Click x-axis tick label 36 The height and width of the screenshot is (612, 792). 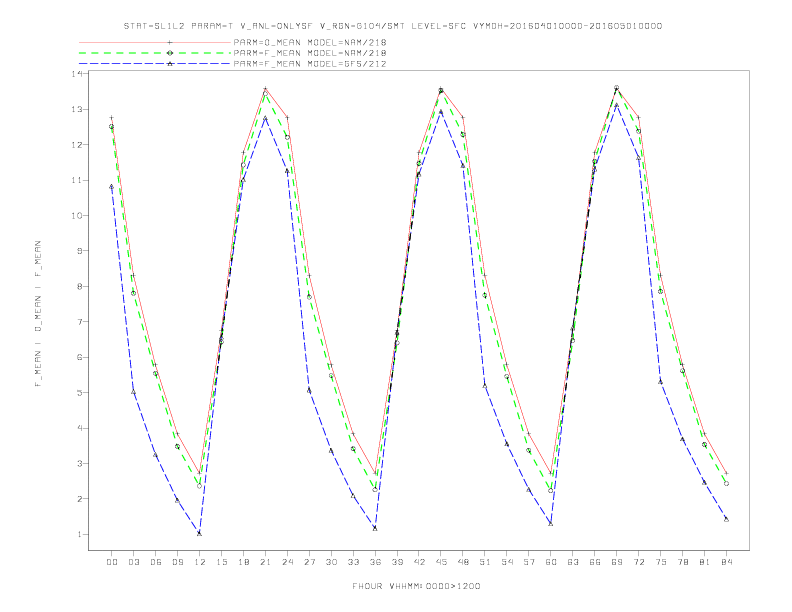375,562
